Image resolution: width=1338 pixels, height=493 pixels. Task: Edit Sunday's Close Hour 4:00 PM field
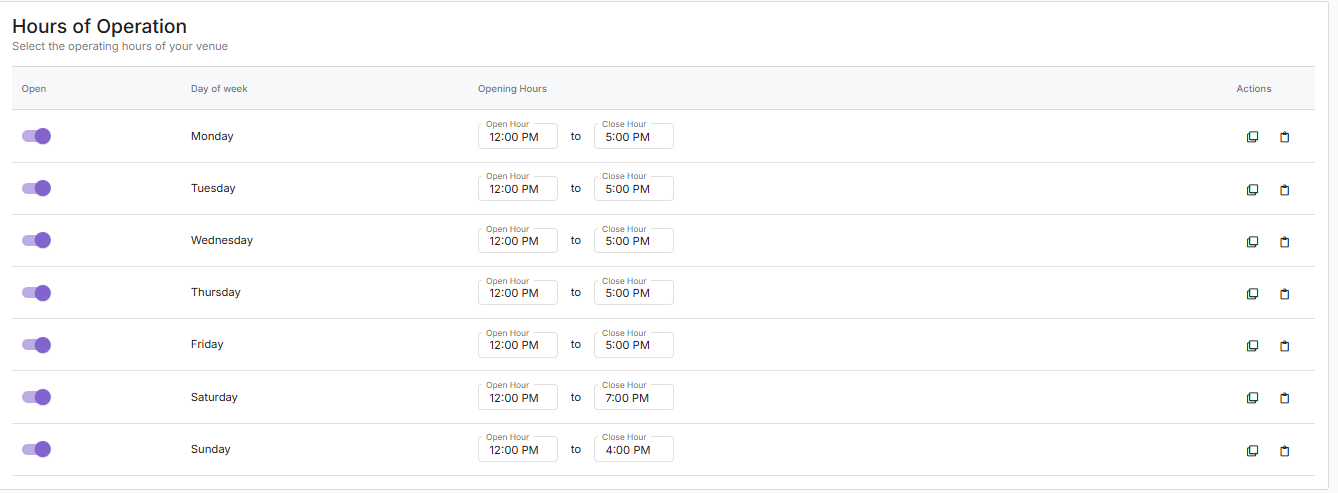click(x=634, y=449)
